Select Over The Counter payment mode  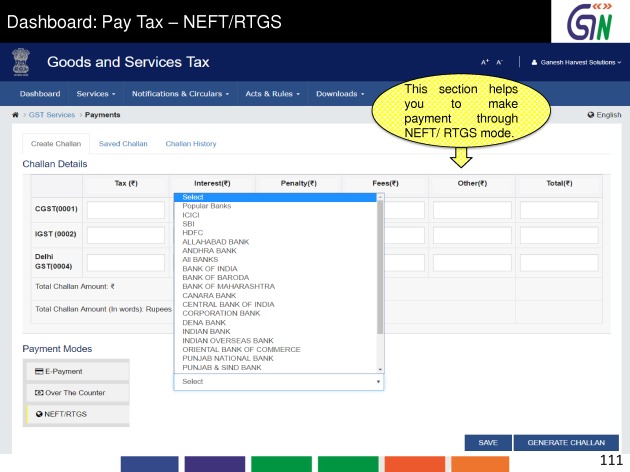tap(78, 392)
